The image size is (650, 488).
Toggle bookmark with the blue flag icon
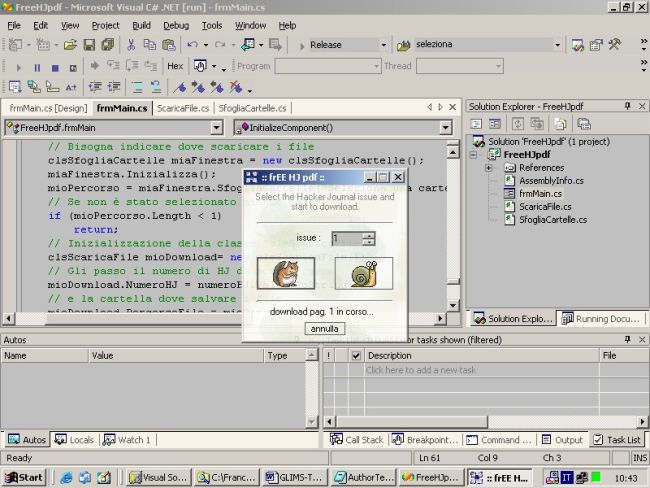pos(179,87)
